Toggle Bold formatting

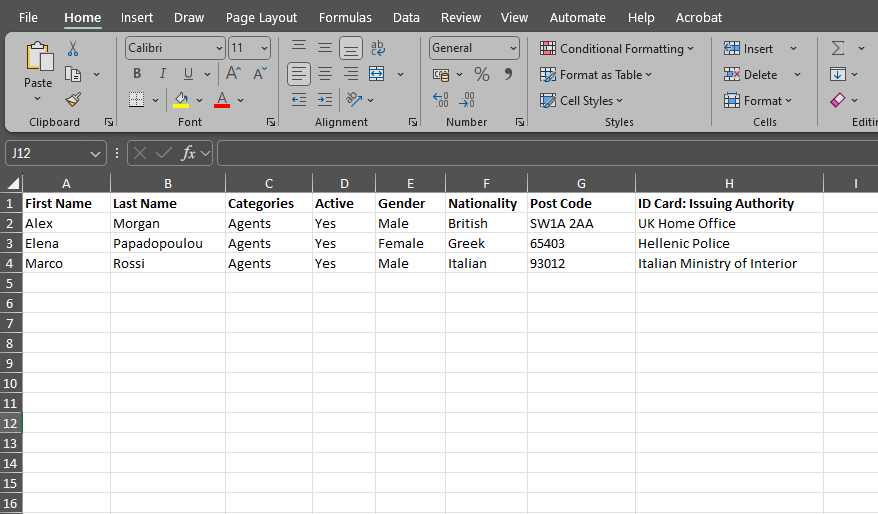(x=137, y=74)
